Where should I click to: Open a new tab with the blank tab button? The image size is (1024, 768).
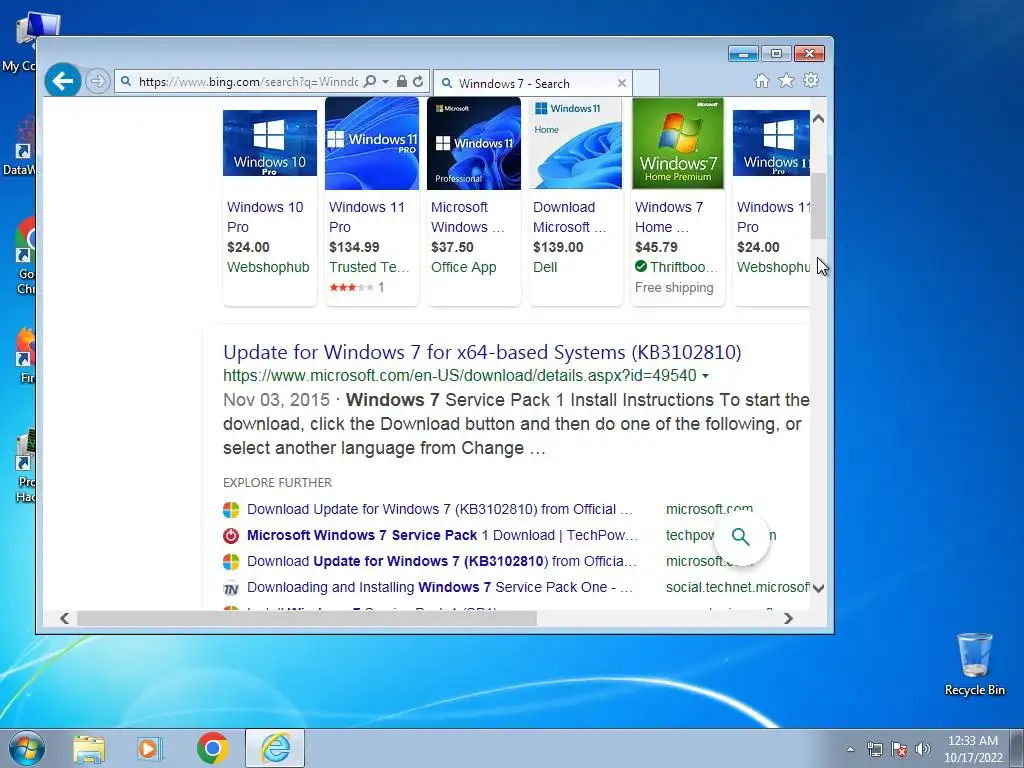tap(646, 83)
